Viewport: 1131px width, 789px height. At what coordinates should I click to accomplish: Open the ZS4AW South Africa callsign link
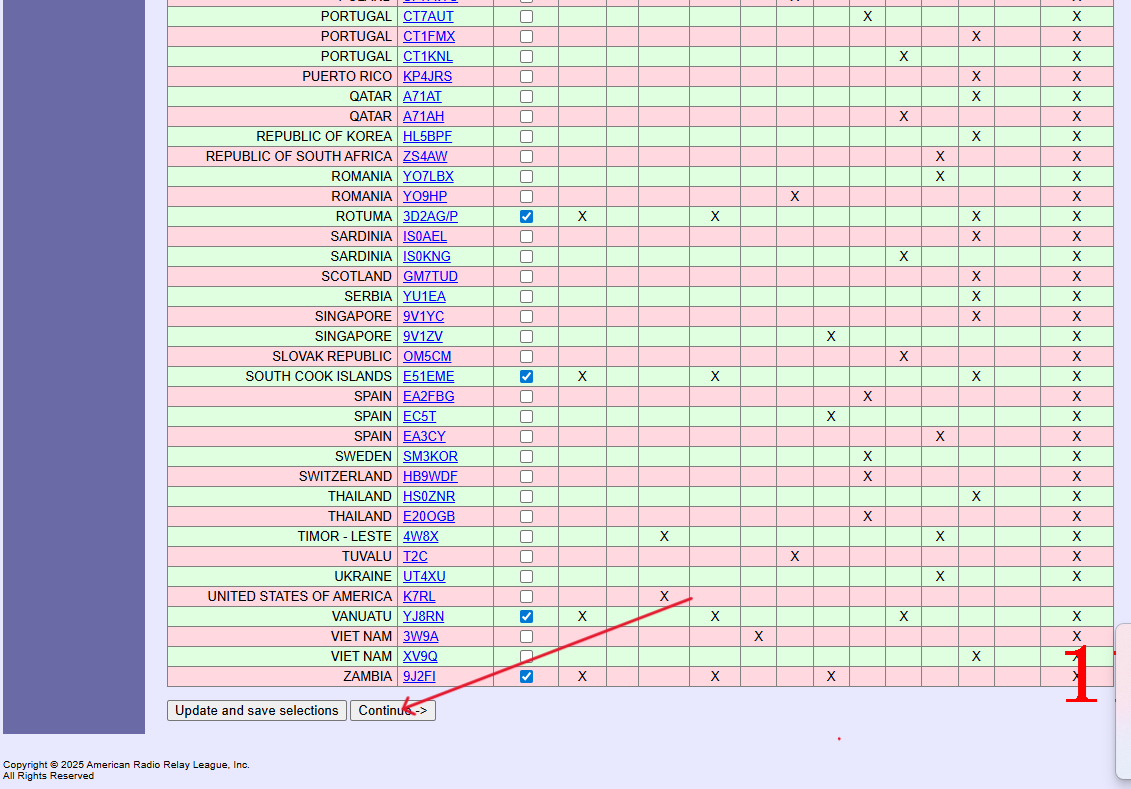tap(425, 156)
